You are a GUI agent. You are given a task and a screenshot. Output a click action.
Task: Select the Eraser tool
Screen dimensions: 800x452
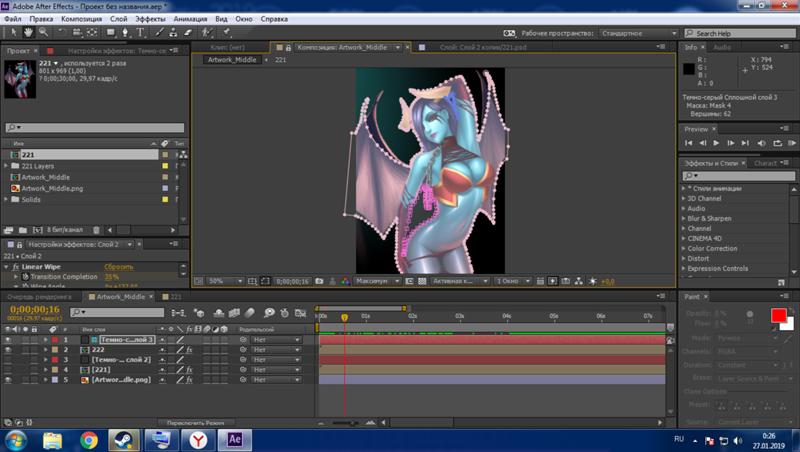188,32
